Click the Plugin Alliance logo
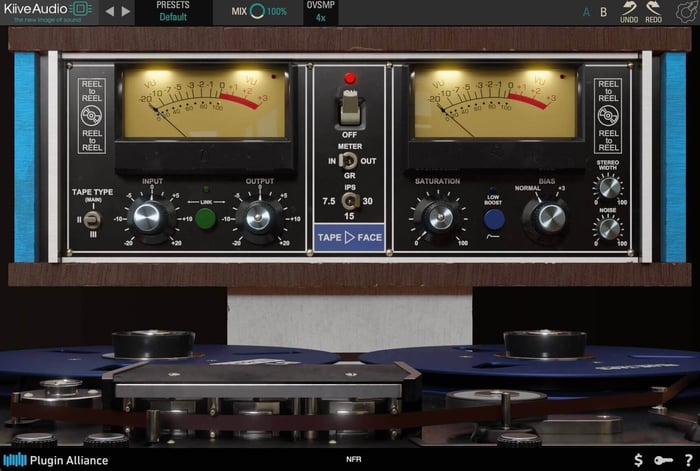The image size is (700, 471). (56, 460)
